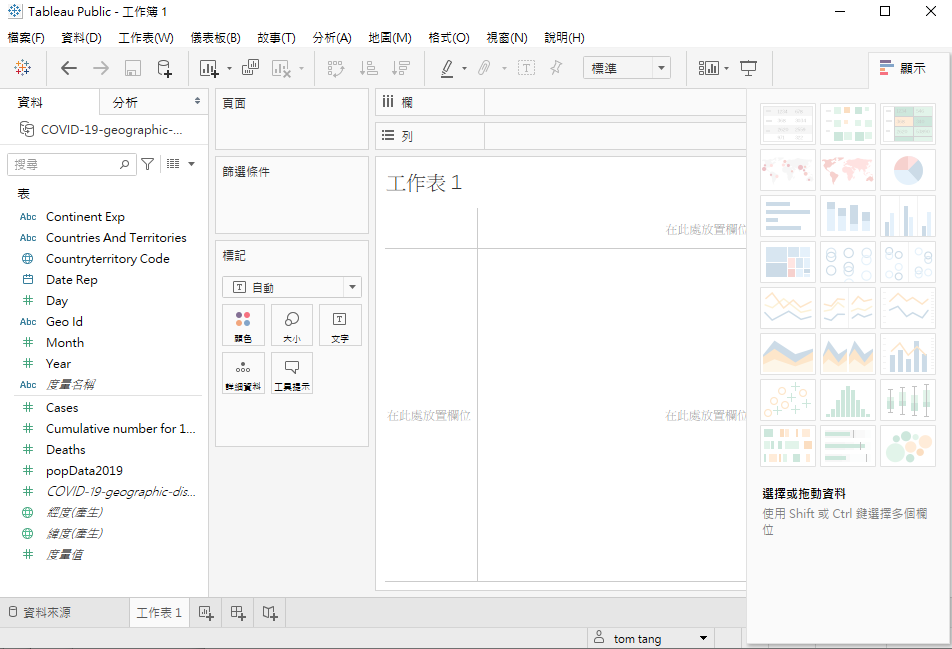Click the redo forward arrow
952x649 pixels.
[101, 68]
